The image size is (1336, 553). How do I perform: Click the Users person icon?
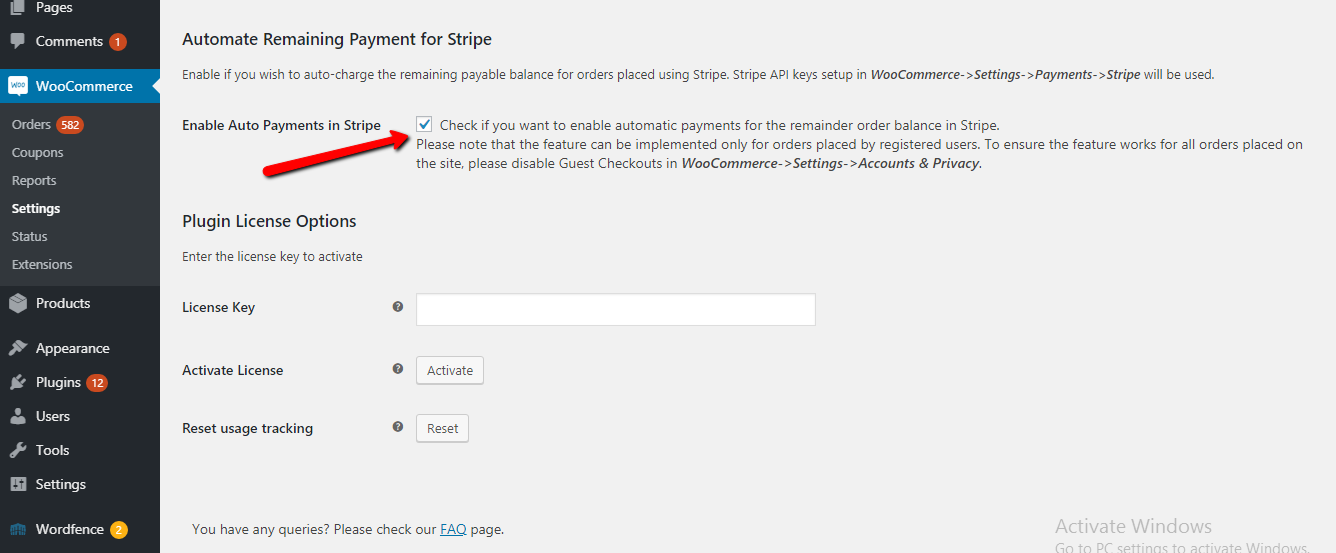[18, 416]
